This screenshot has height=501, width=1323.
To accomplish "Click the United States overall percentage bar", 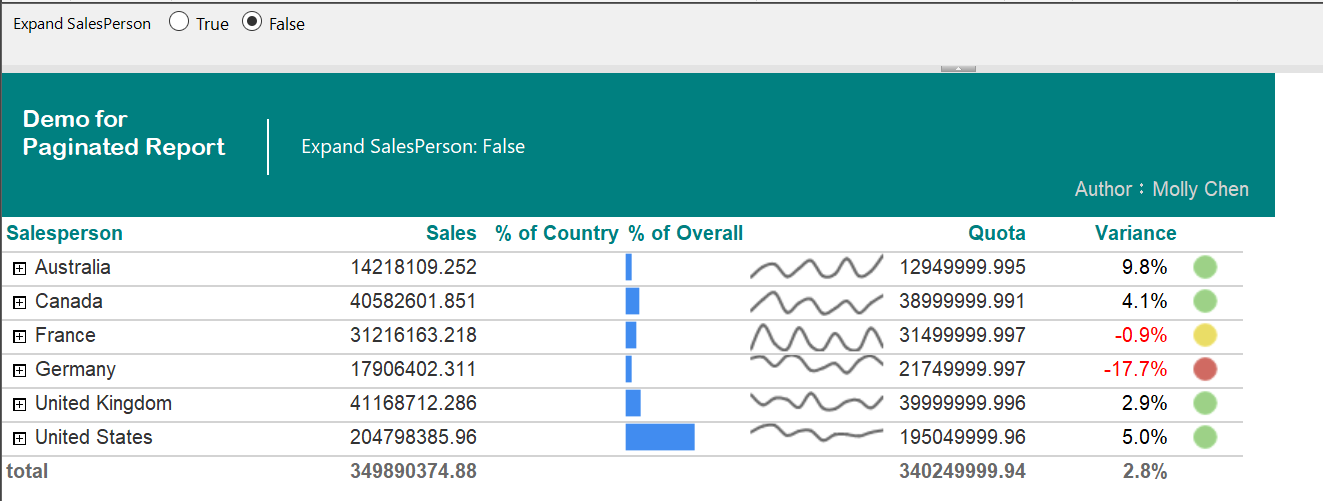I will [660, 437].
